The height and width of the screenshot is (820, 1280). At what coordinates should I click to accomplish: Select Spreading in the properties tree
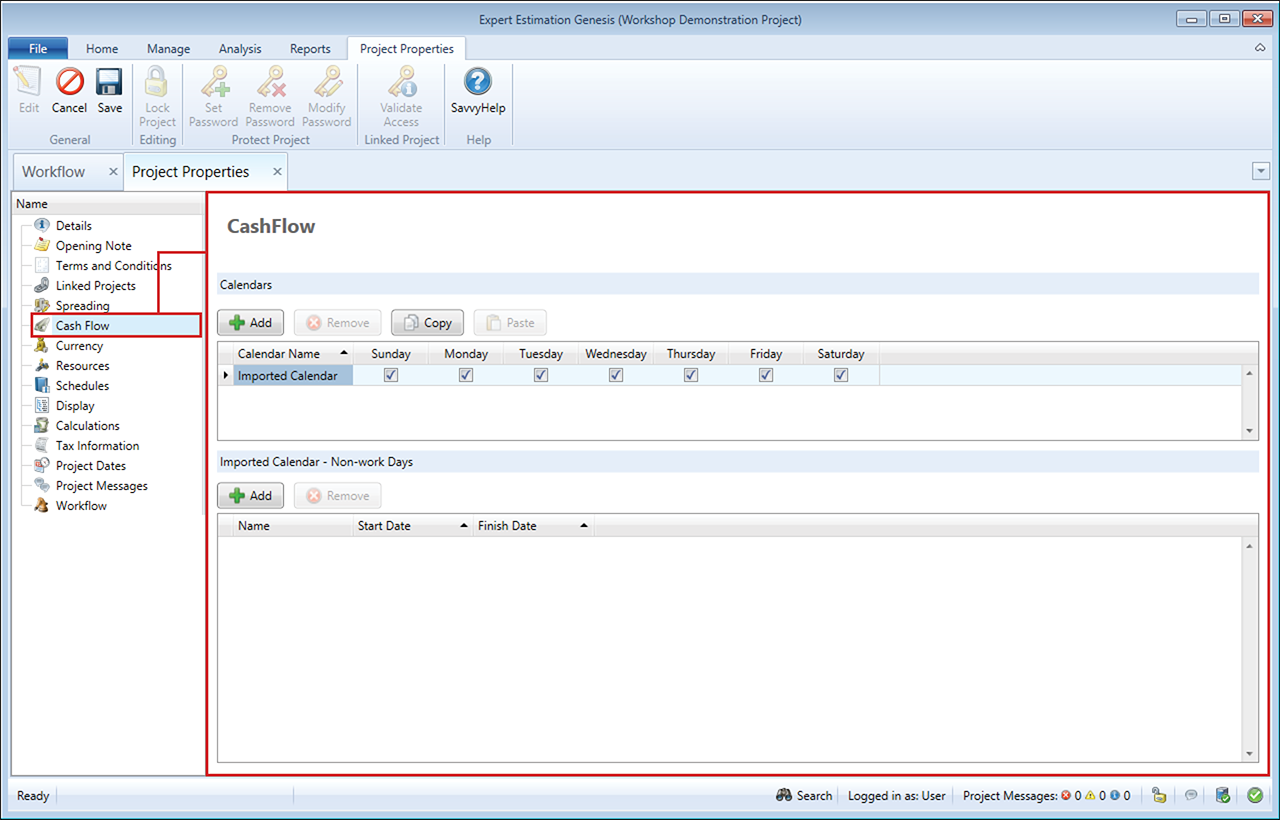pos(82,306)
